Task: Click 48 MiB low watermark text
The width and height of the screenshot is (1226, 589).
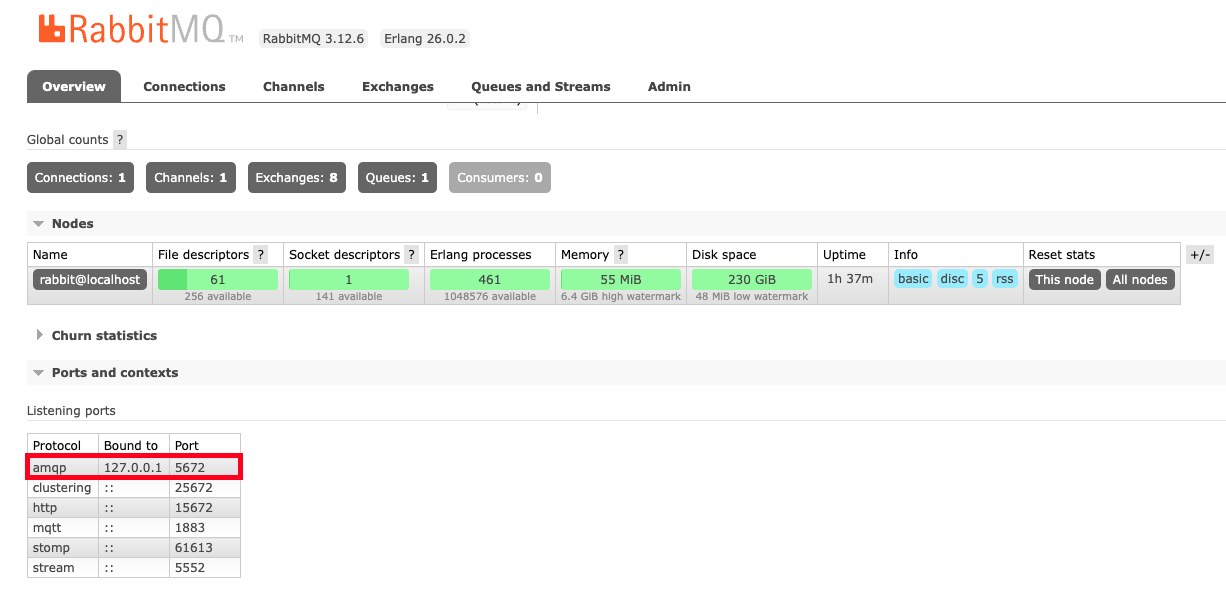Action: coord(752,297)
